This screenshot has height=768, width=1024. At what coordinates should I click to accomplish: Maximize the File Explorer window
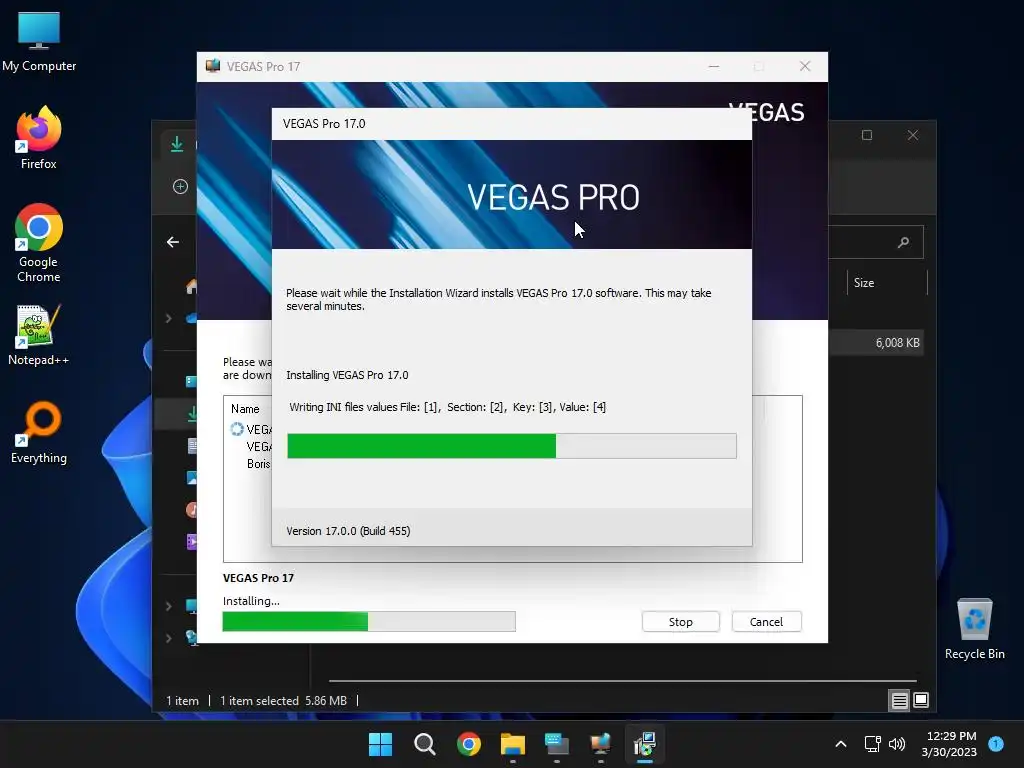867,135
